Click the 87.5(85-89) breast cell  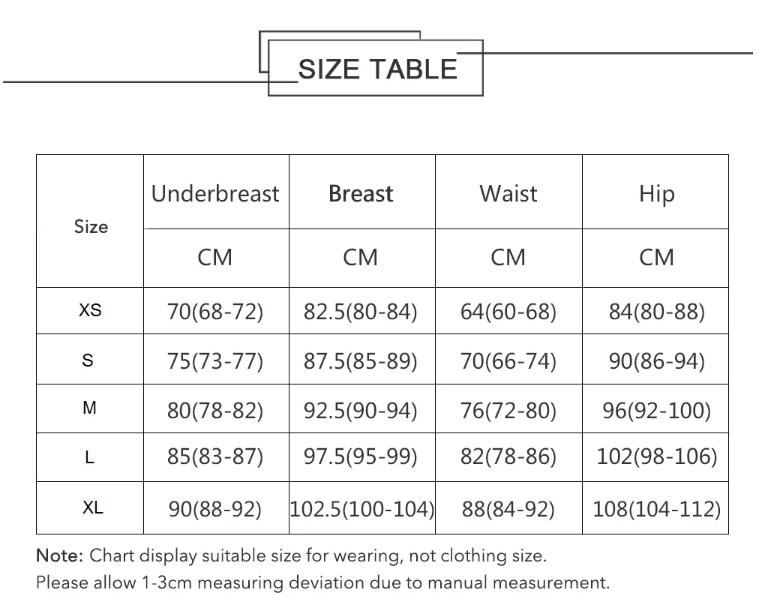[361, 361]
